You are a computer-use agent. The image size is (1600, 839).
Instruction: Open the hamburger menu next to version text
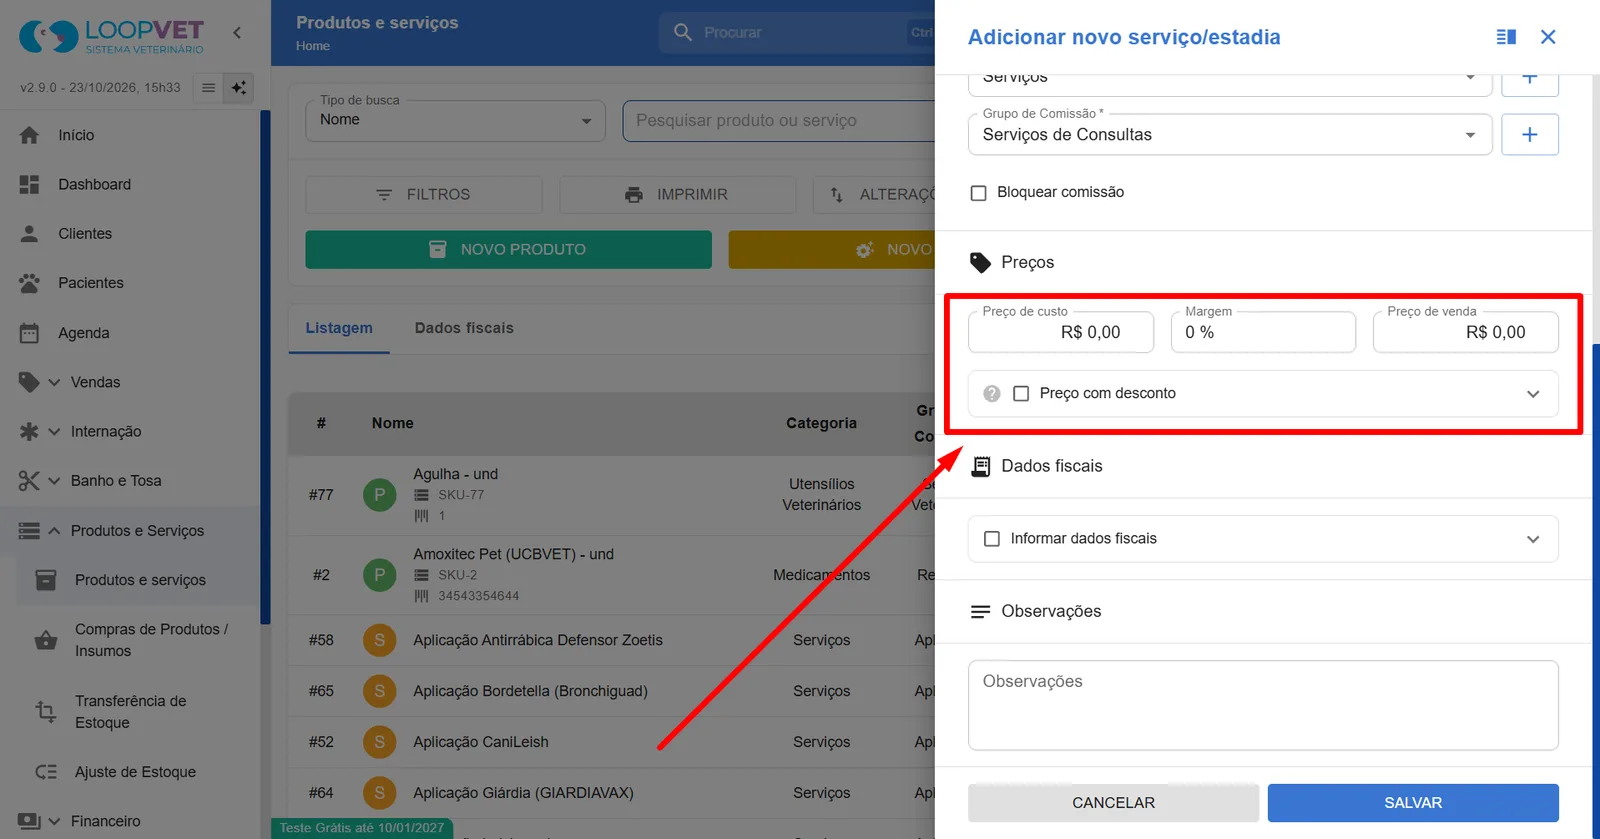pos(208,88)
